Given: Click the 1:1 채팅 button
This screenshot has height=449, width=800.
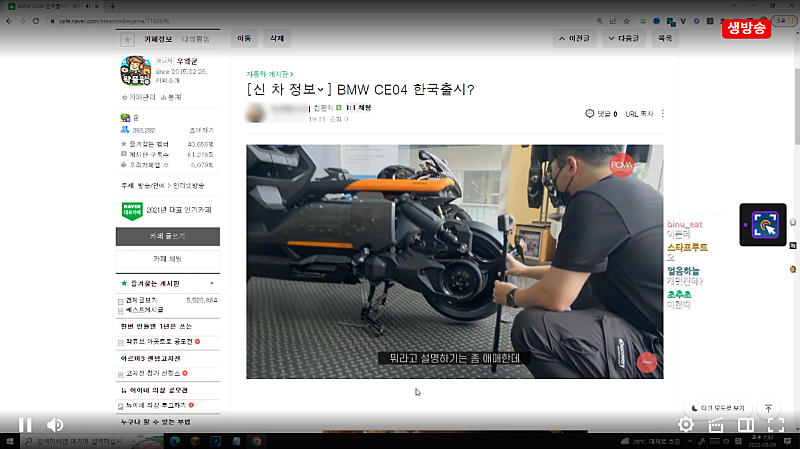Looking at the screenshot, I should (x=358, y=108).
